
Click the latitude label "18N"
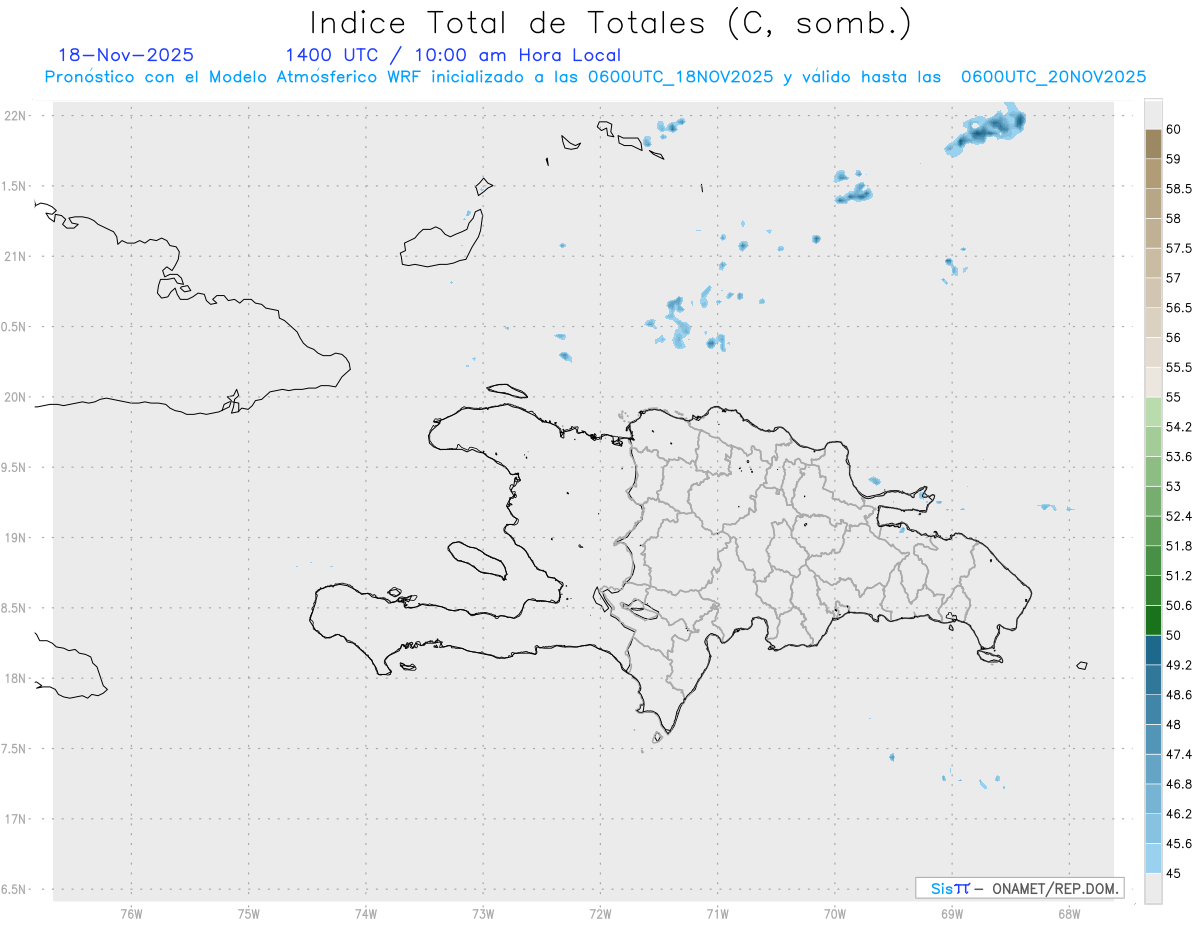click(17, 678)
